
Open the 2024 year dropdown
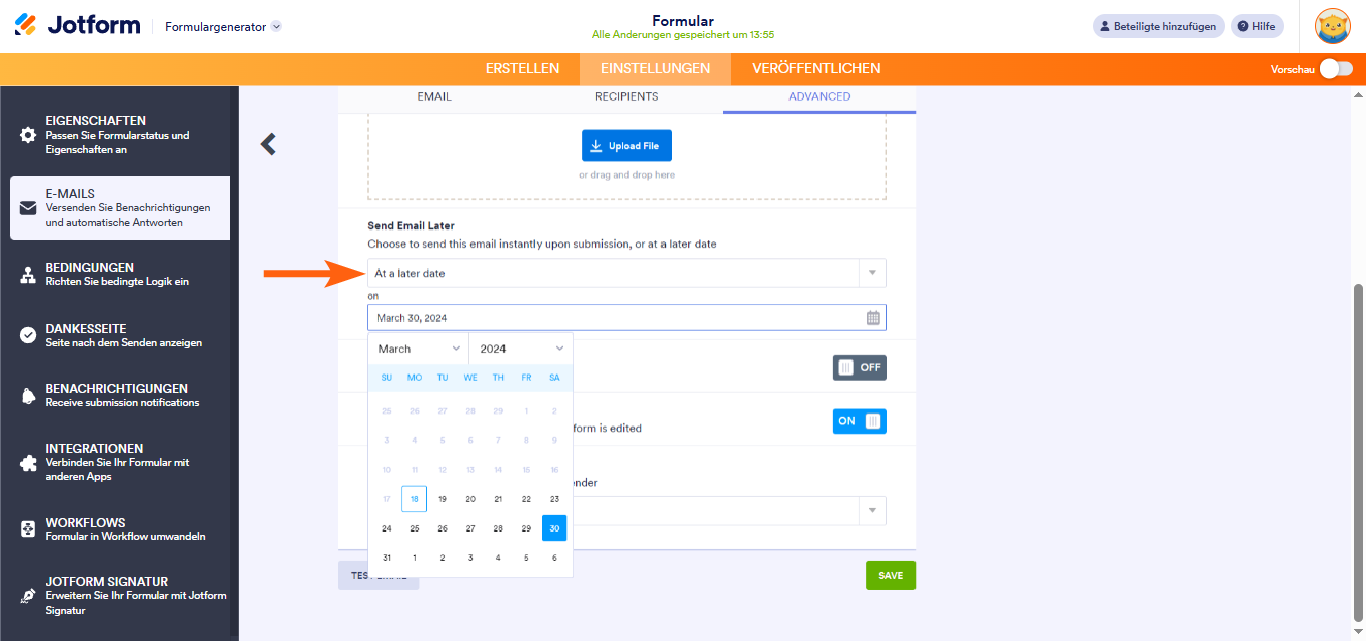521,349
